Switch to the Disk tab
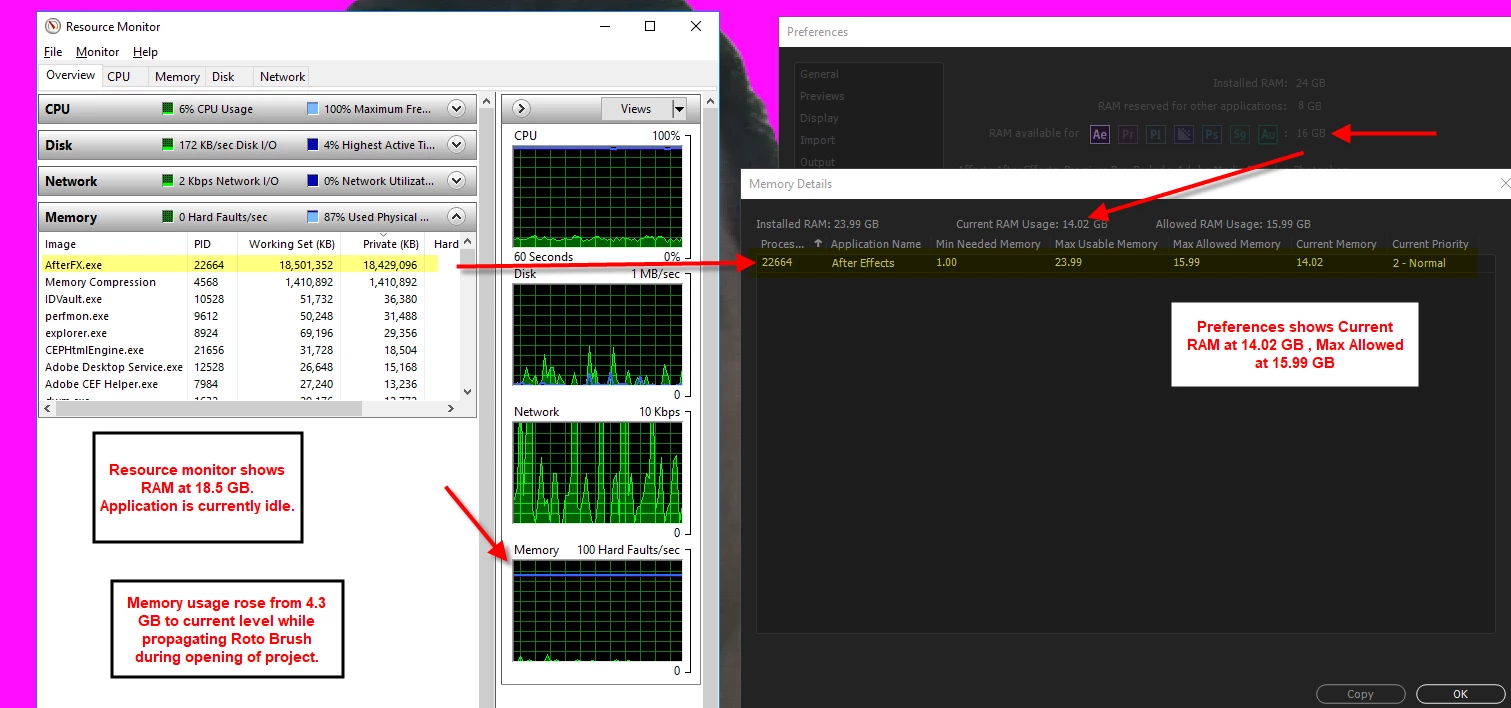Viewport: 1511px width, 708px height. click(x=223, y=76)
